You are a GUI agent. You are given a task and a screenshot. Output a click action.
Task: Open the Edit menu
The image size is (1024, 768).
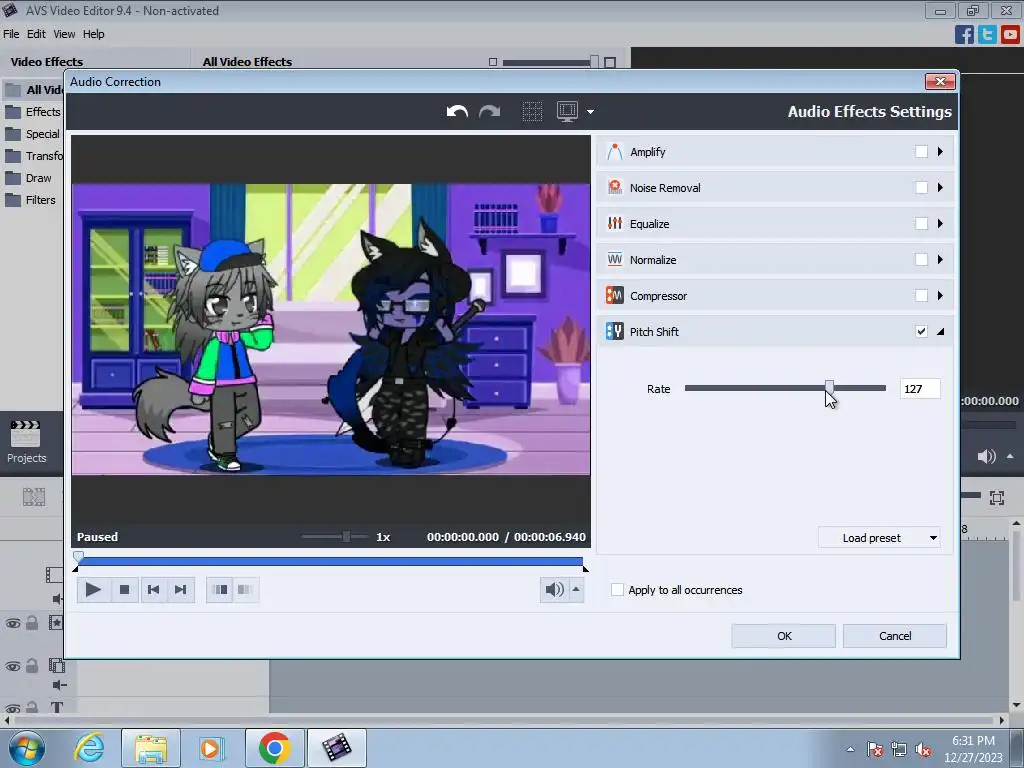pos(36,34)
